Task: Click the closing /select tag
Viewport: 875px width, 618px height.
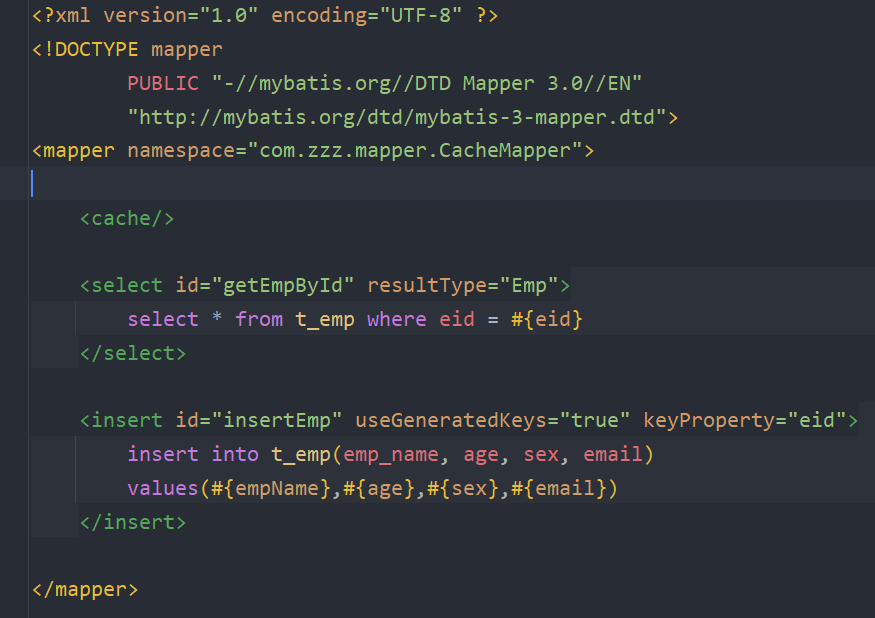Action: 133,353
